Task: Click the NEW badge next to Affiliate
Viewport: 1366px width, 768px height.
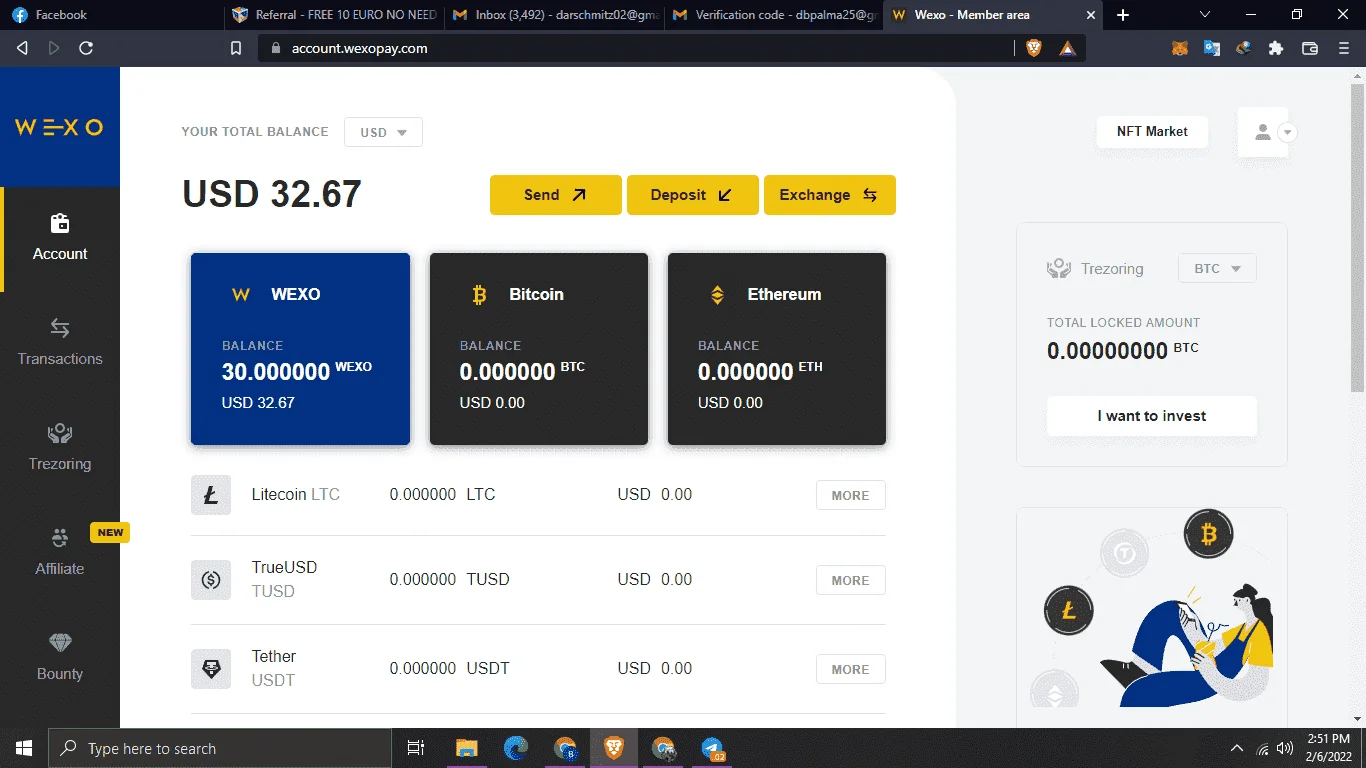Action: [110, 532]
